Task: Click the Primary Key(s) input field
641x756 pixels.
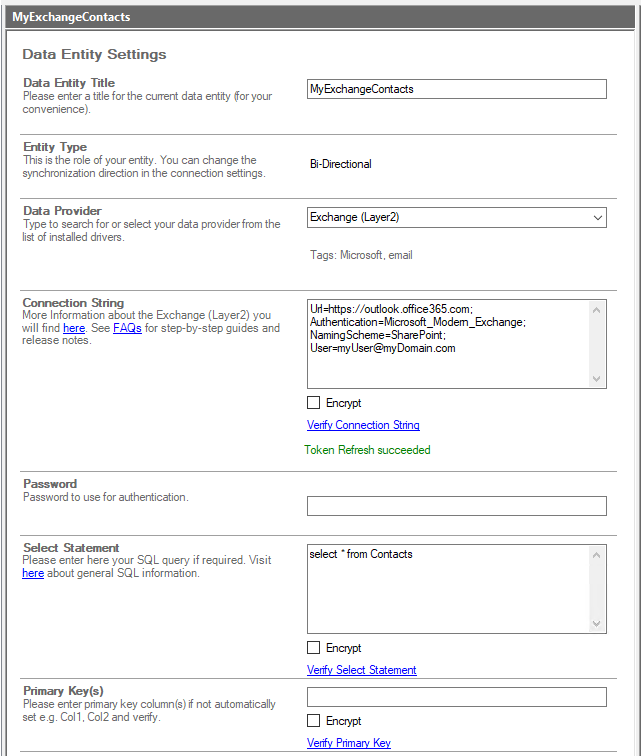Action: click(x=456, y=697)
